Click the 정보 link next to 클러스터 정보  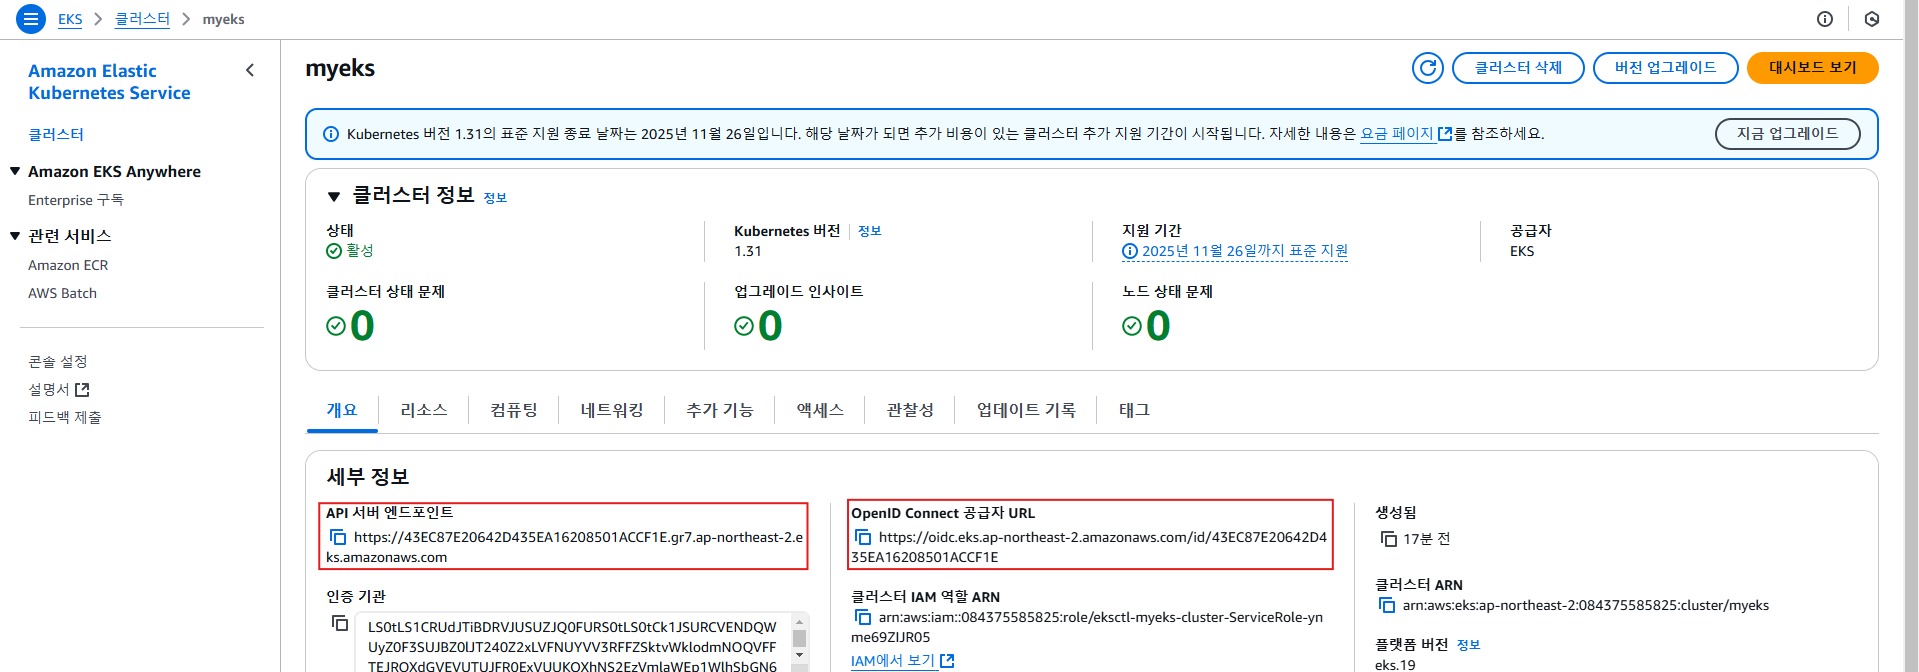click(x=495, y=198)
